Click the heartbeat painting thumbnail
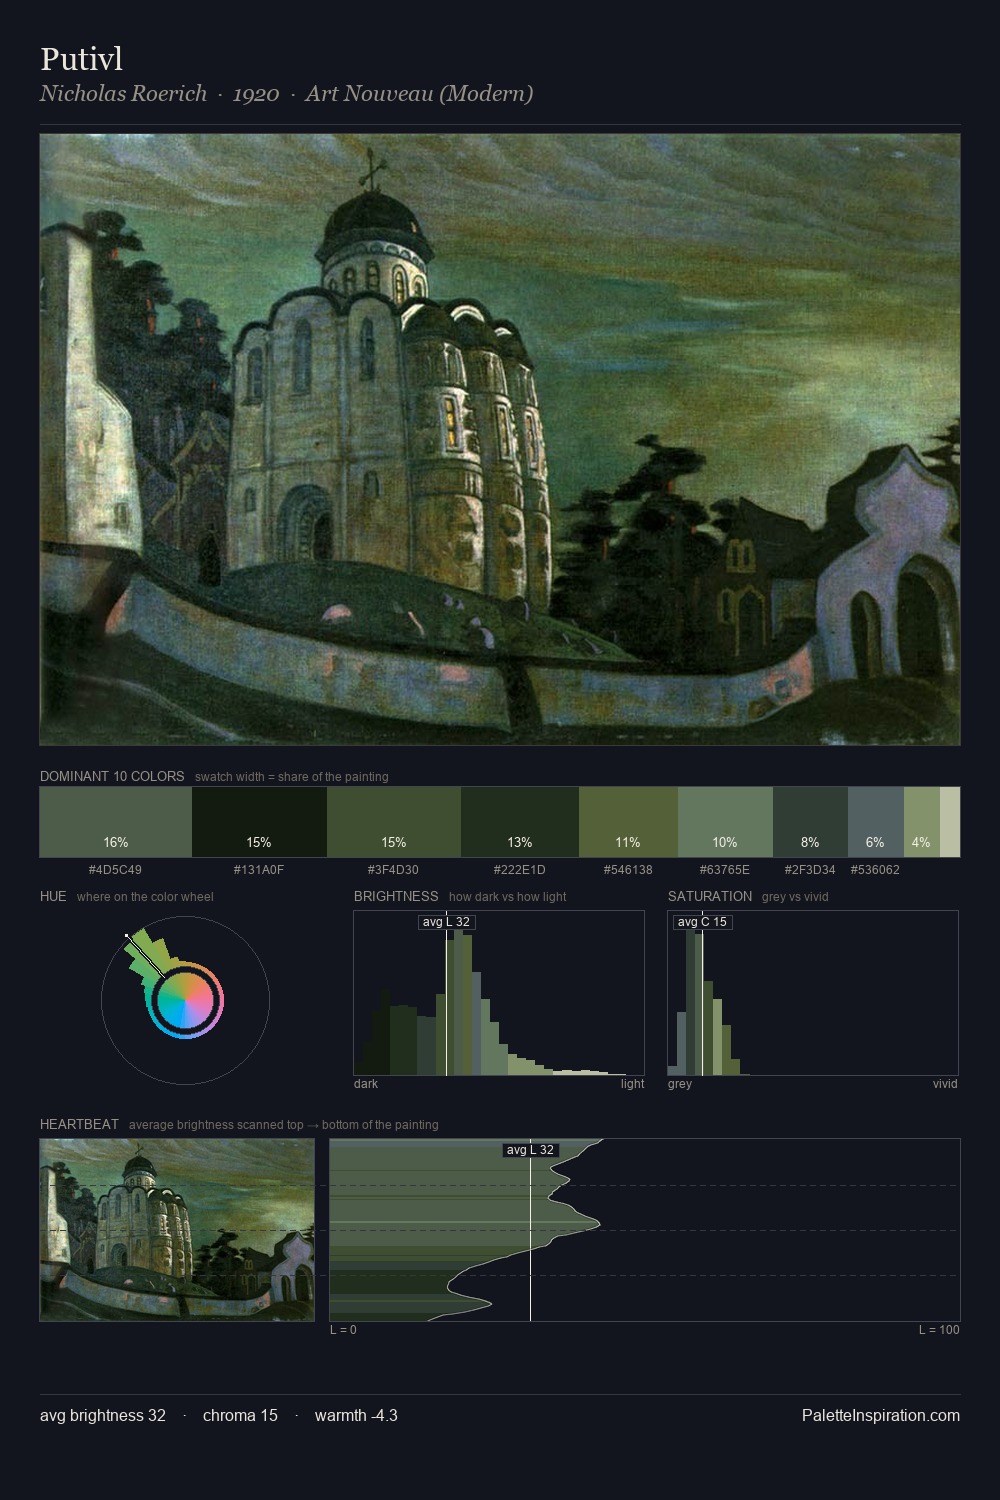Image resolution: width=1000 pixels, height=1500 pixels. point(177,1230)
